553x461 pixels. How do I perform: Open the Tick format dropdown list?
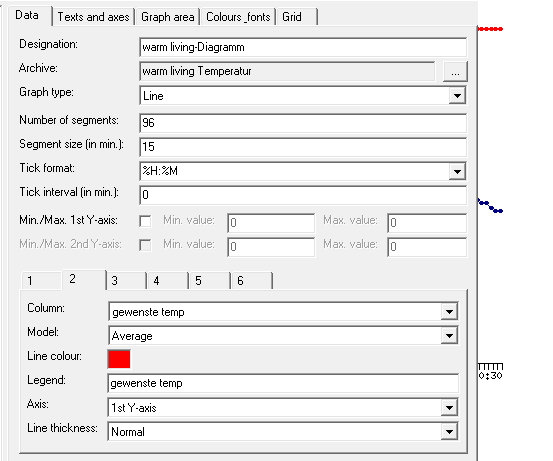pyautogui.click(x=457, y=171)
